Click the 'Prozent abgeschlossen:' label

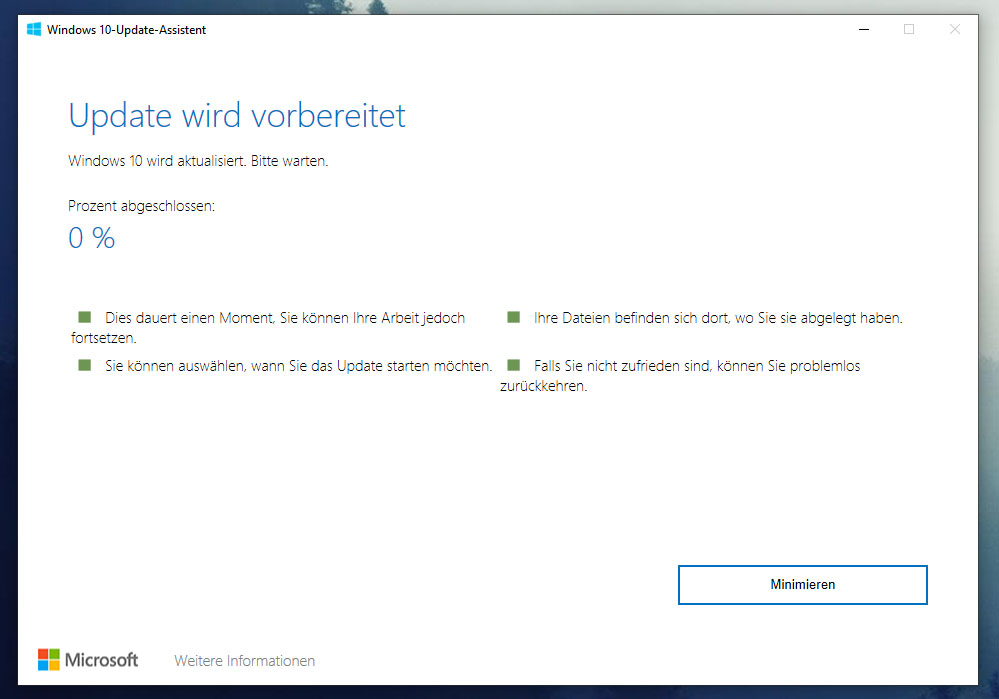pos(141,206)
